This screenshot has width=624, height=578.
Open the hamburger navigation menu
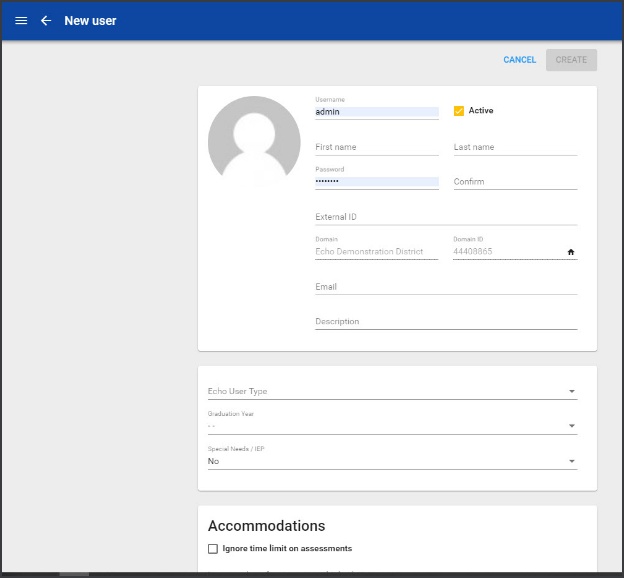click(21, 21)
